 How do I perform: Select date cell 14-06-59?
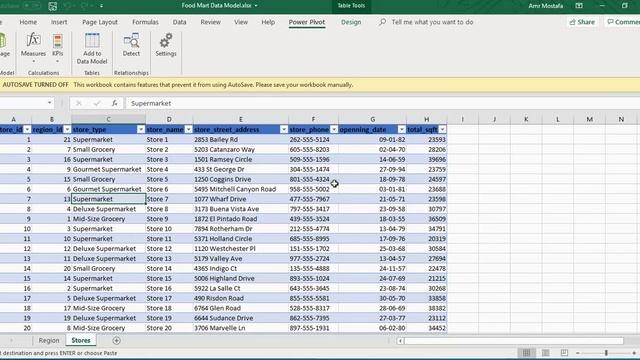coord(372,160)
